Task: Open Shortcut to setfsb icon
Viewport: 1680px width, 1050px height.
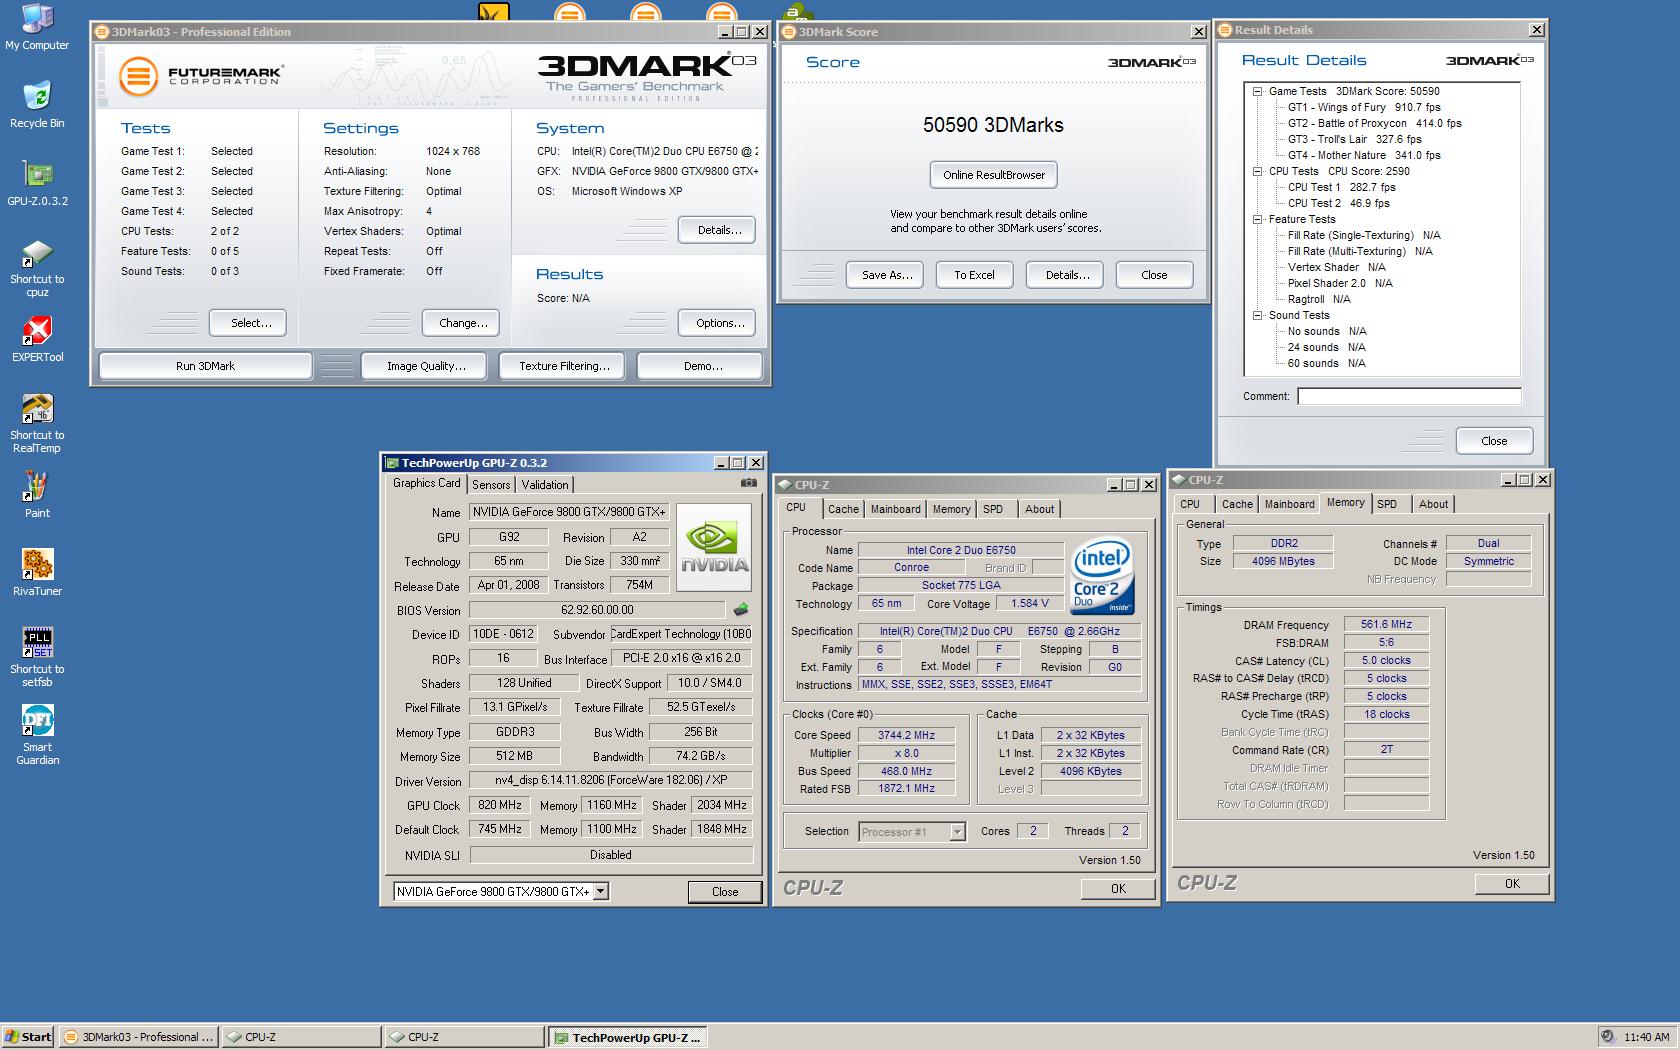Action: pyautogui.click(x=37, y=657)
